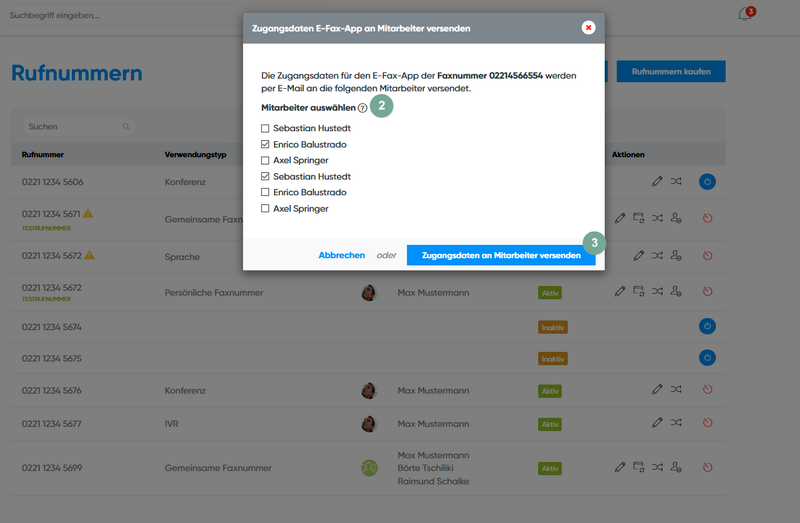
Task: Click the Rufnummern kaufen button
Action: [x=671, y=72]
